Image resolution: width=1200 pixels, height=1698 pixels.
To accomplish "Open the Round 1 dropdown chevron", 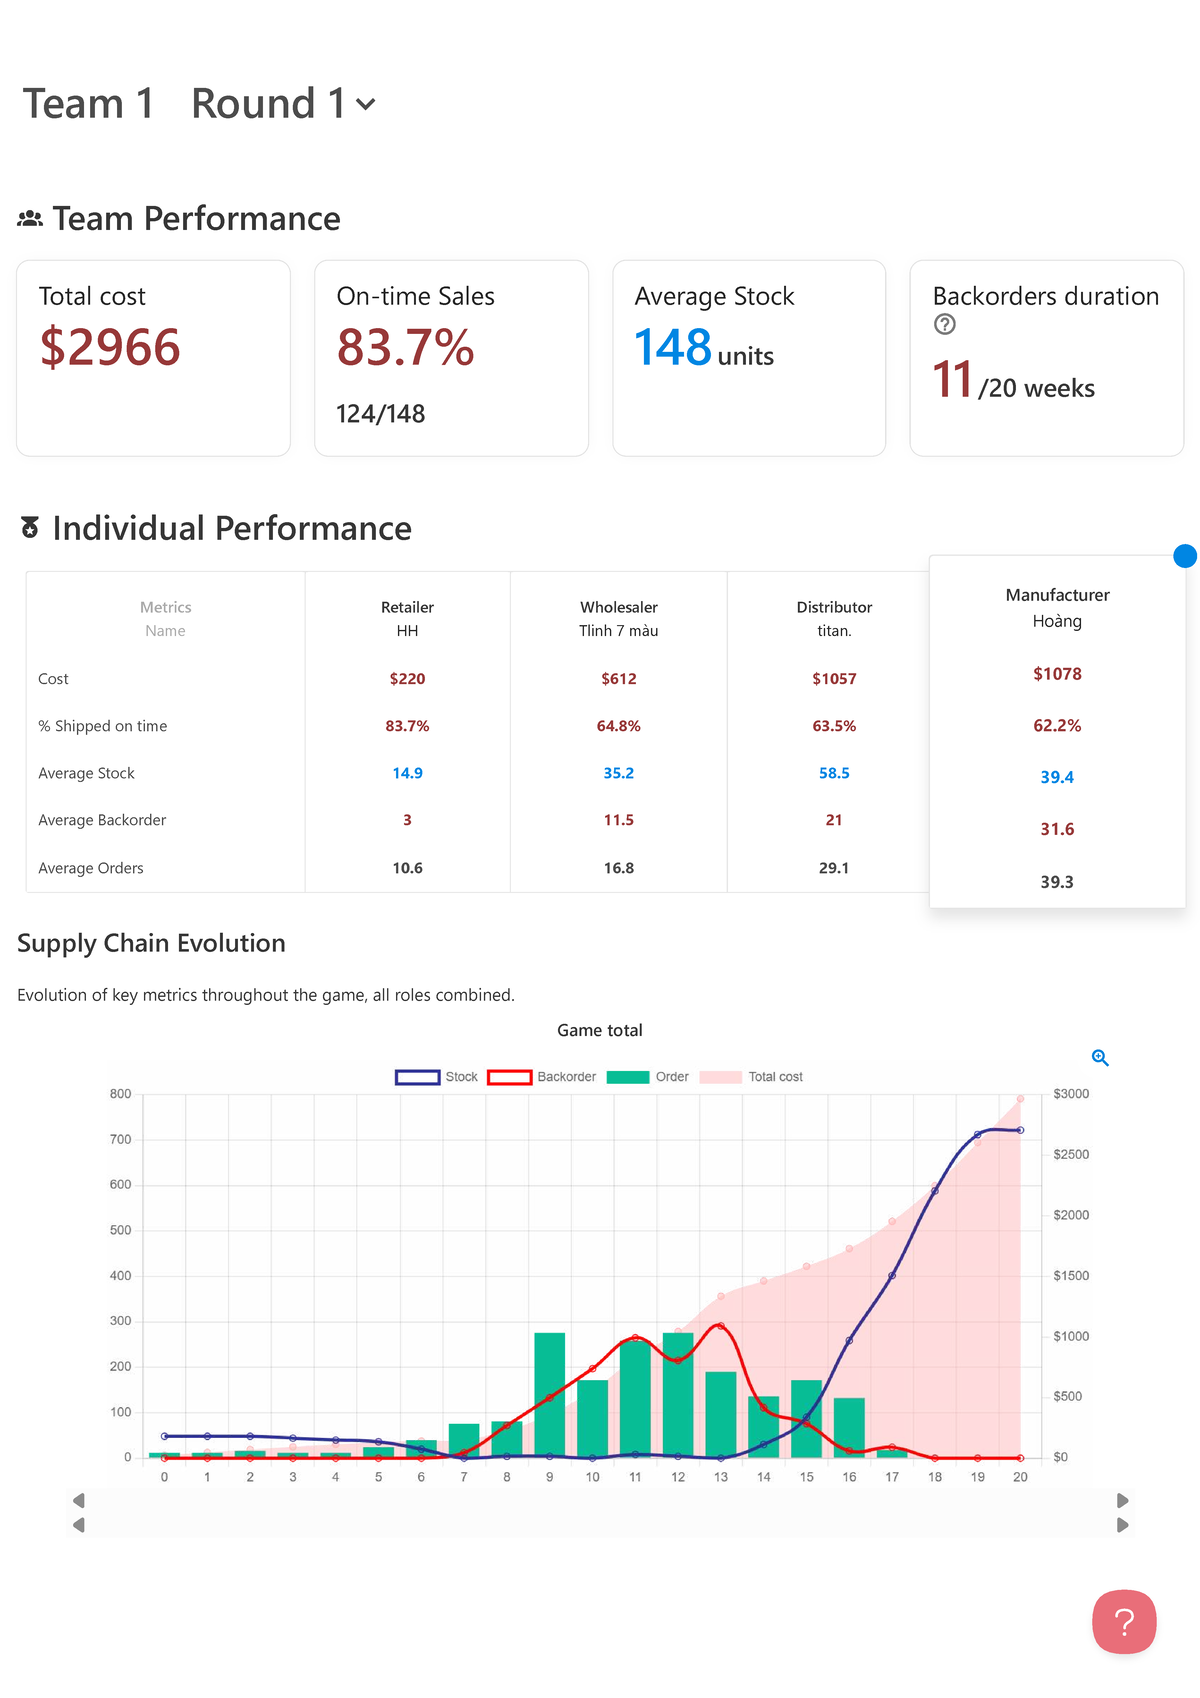I will [366, 104].
